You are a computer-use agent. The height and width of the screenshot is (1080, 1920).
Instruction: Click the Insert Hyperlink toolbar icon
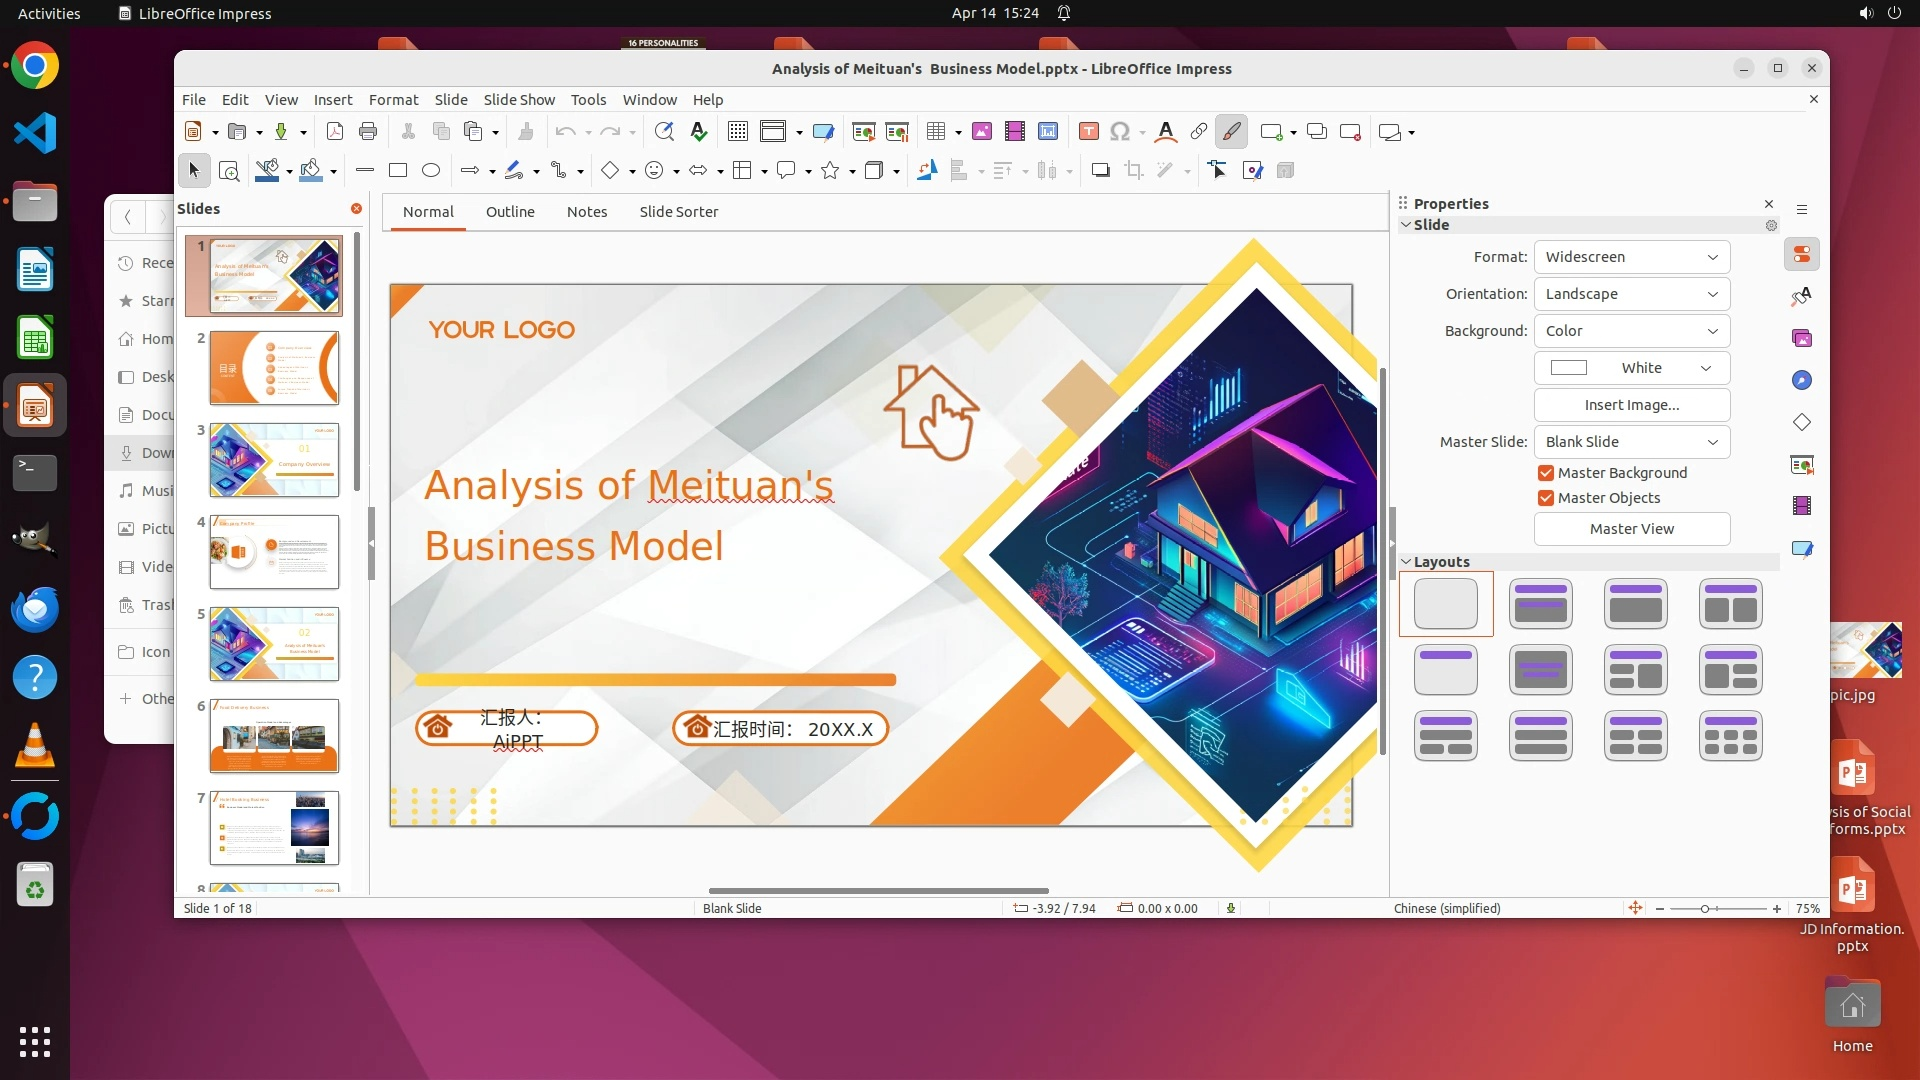[x=1198, y=132]
